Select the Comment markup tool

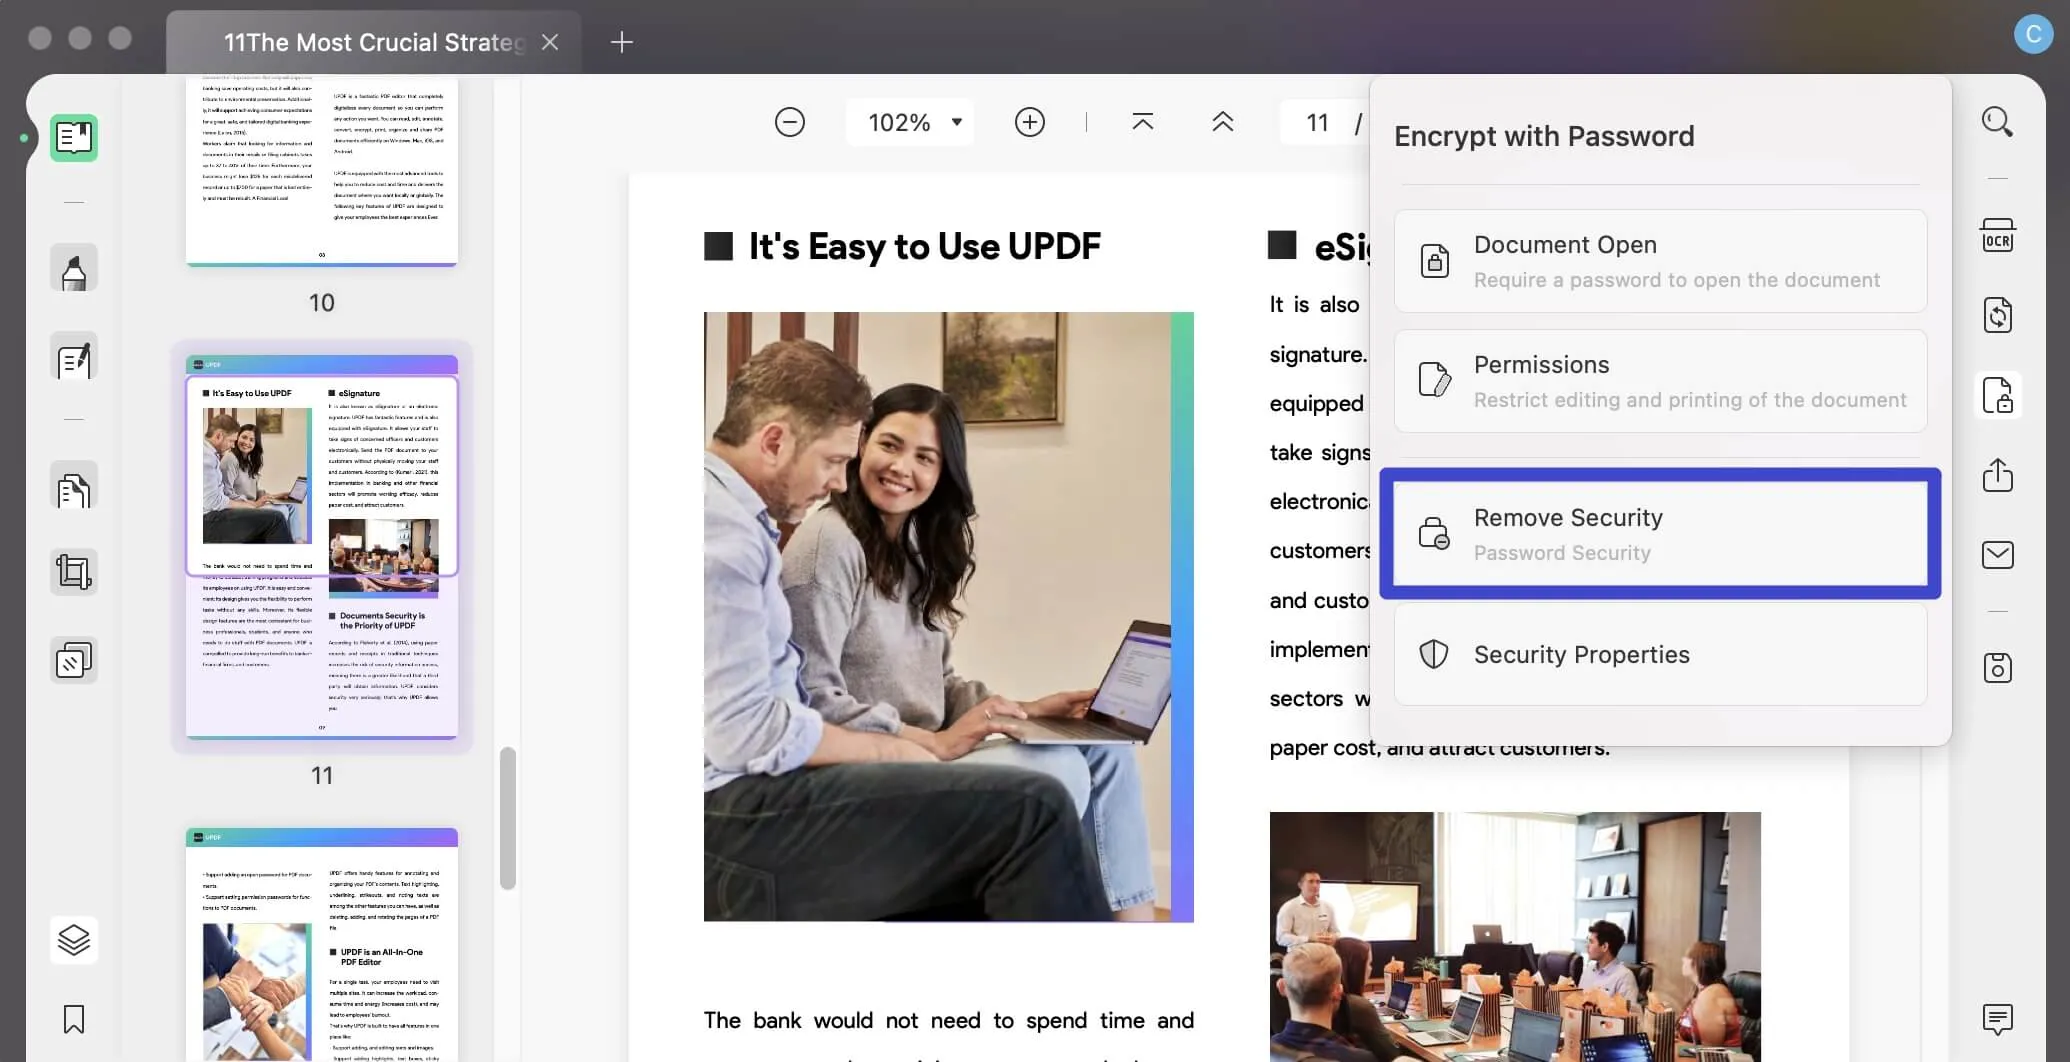point(74,267)
